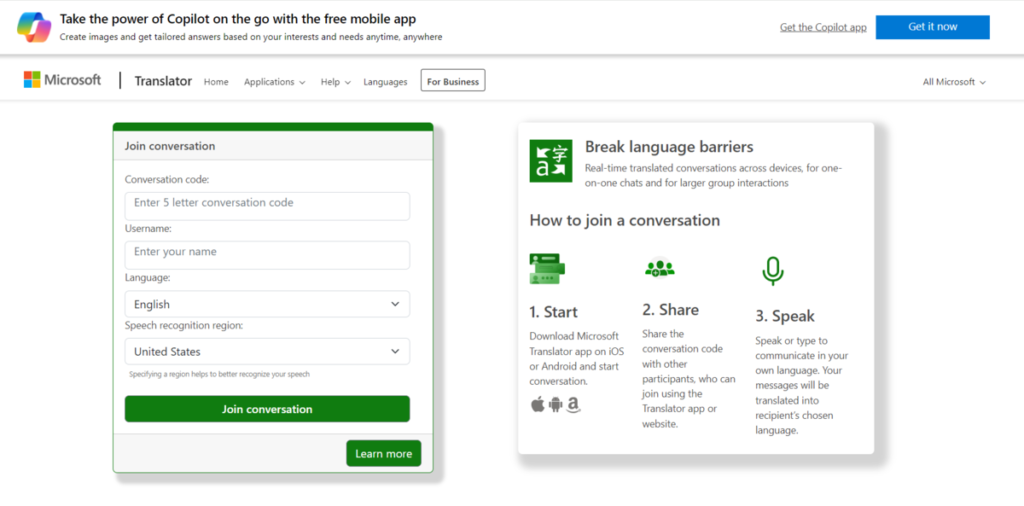Click the Start step chat icon
Screen dimensions: 1024x506
click(547, 268)
